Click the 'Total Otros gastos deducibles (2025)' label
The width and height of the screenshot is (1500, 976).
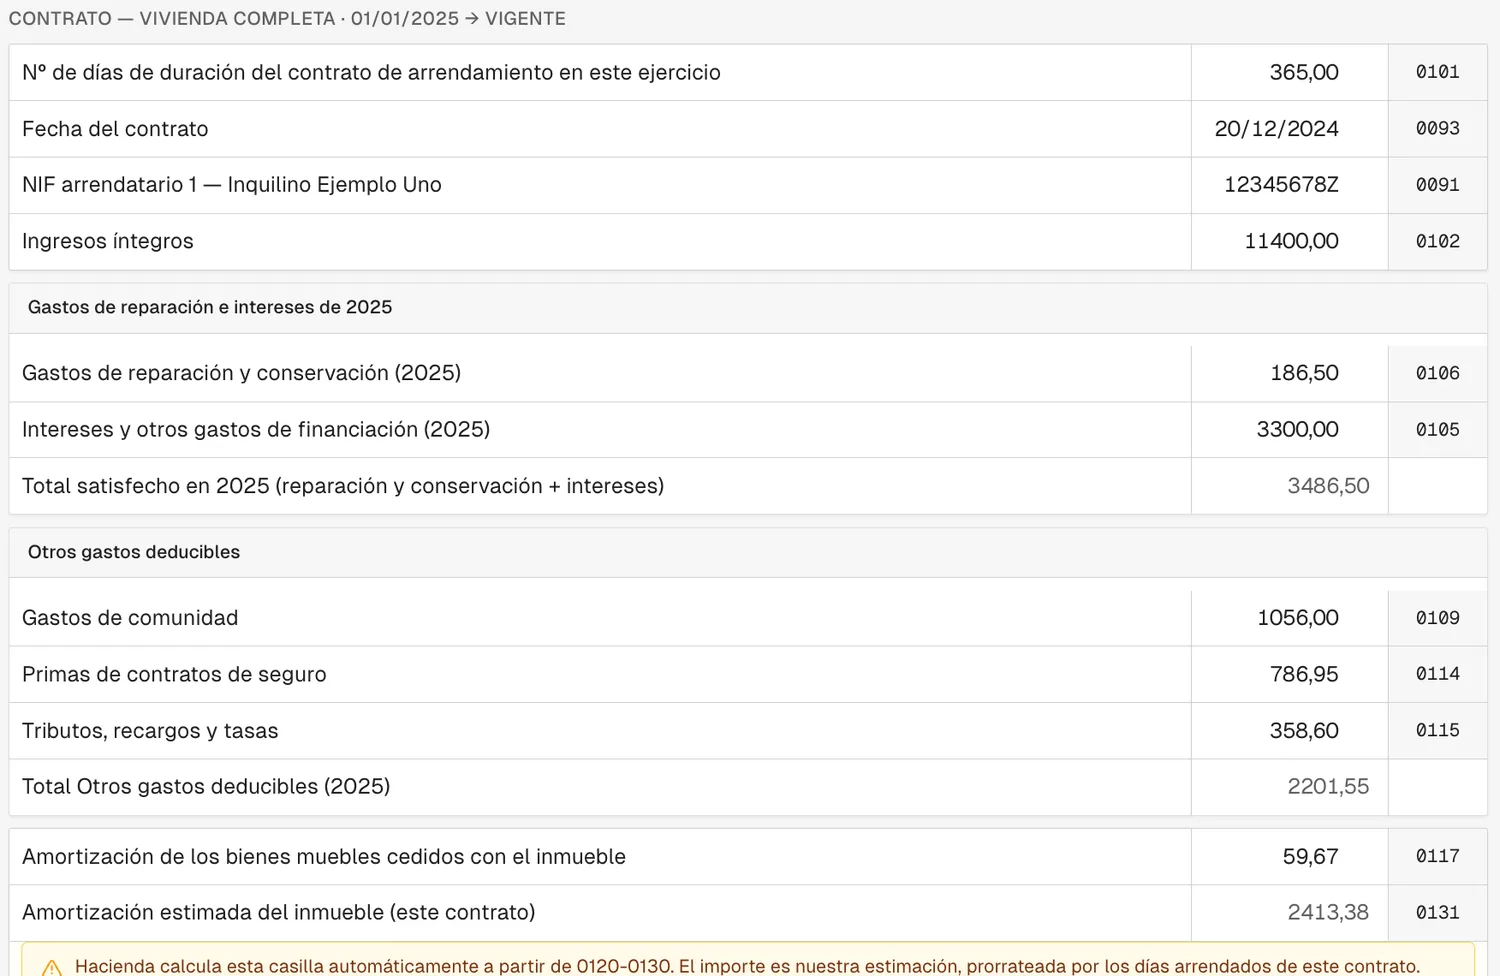[x=206, y=787]
